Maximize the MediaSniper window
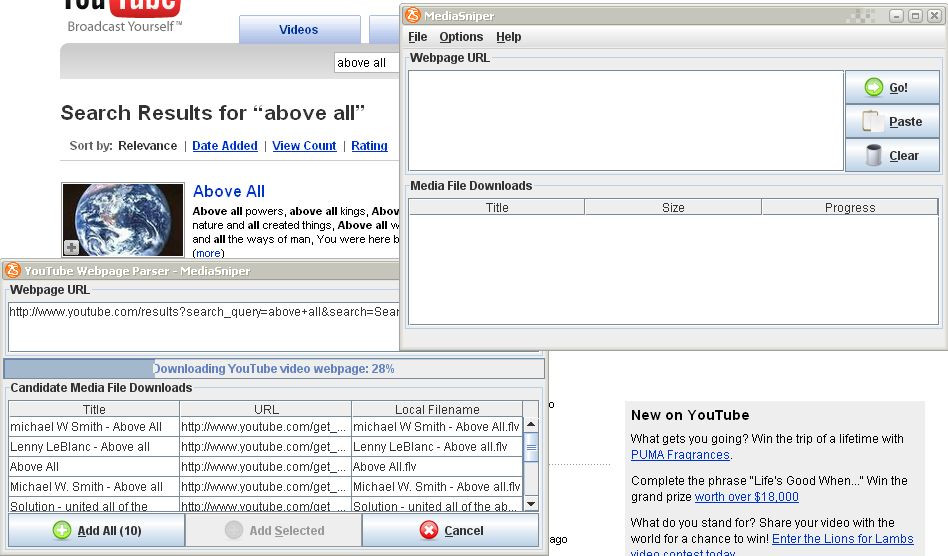 [x=915, y=16]
